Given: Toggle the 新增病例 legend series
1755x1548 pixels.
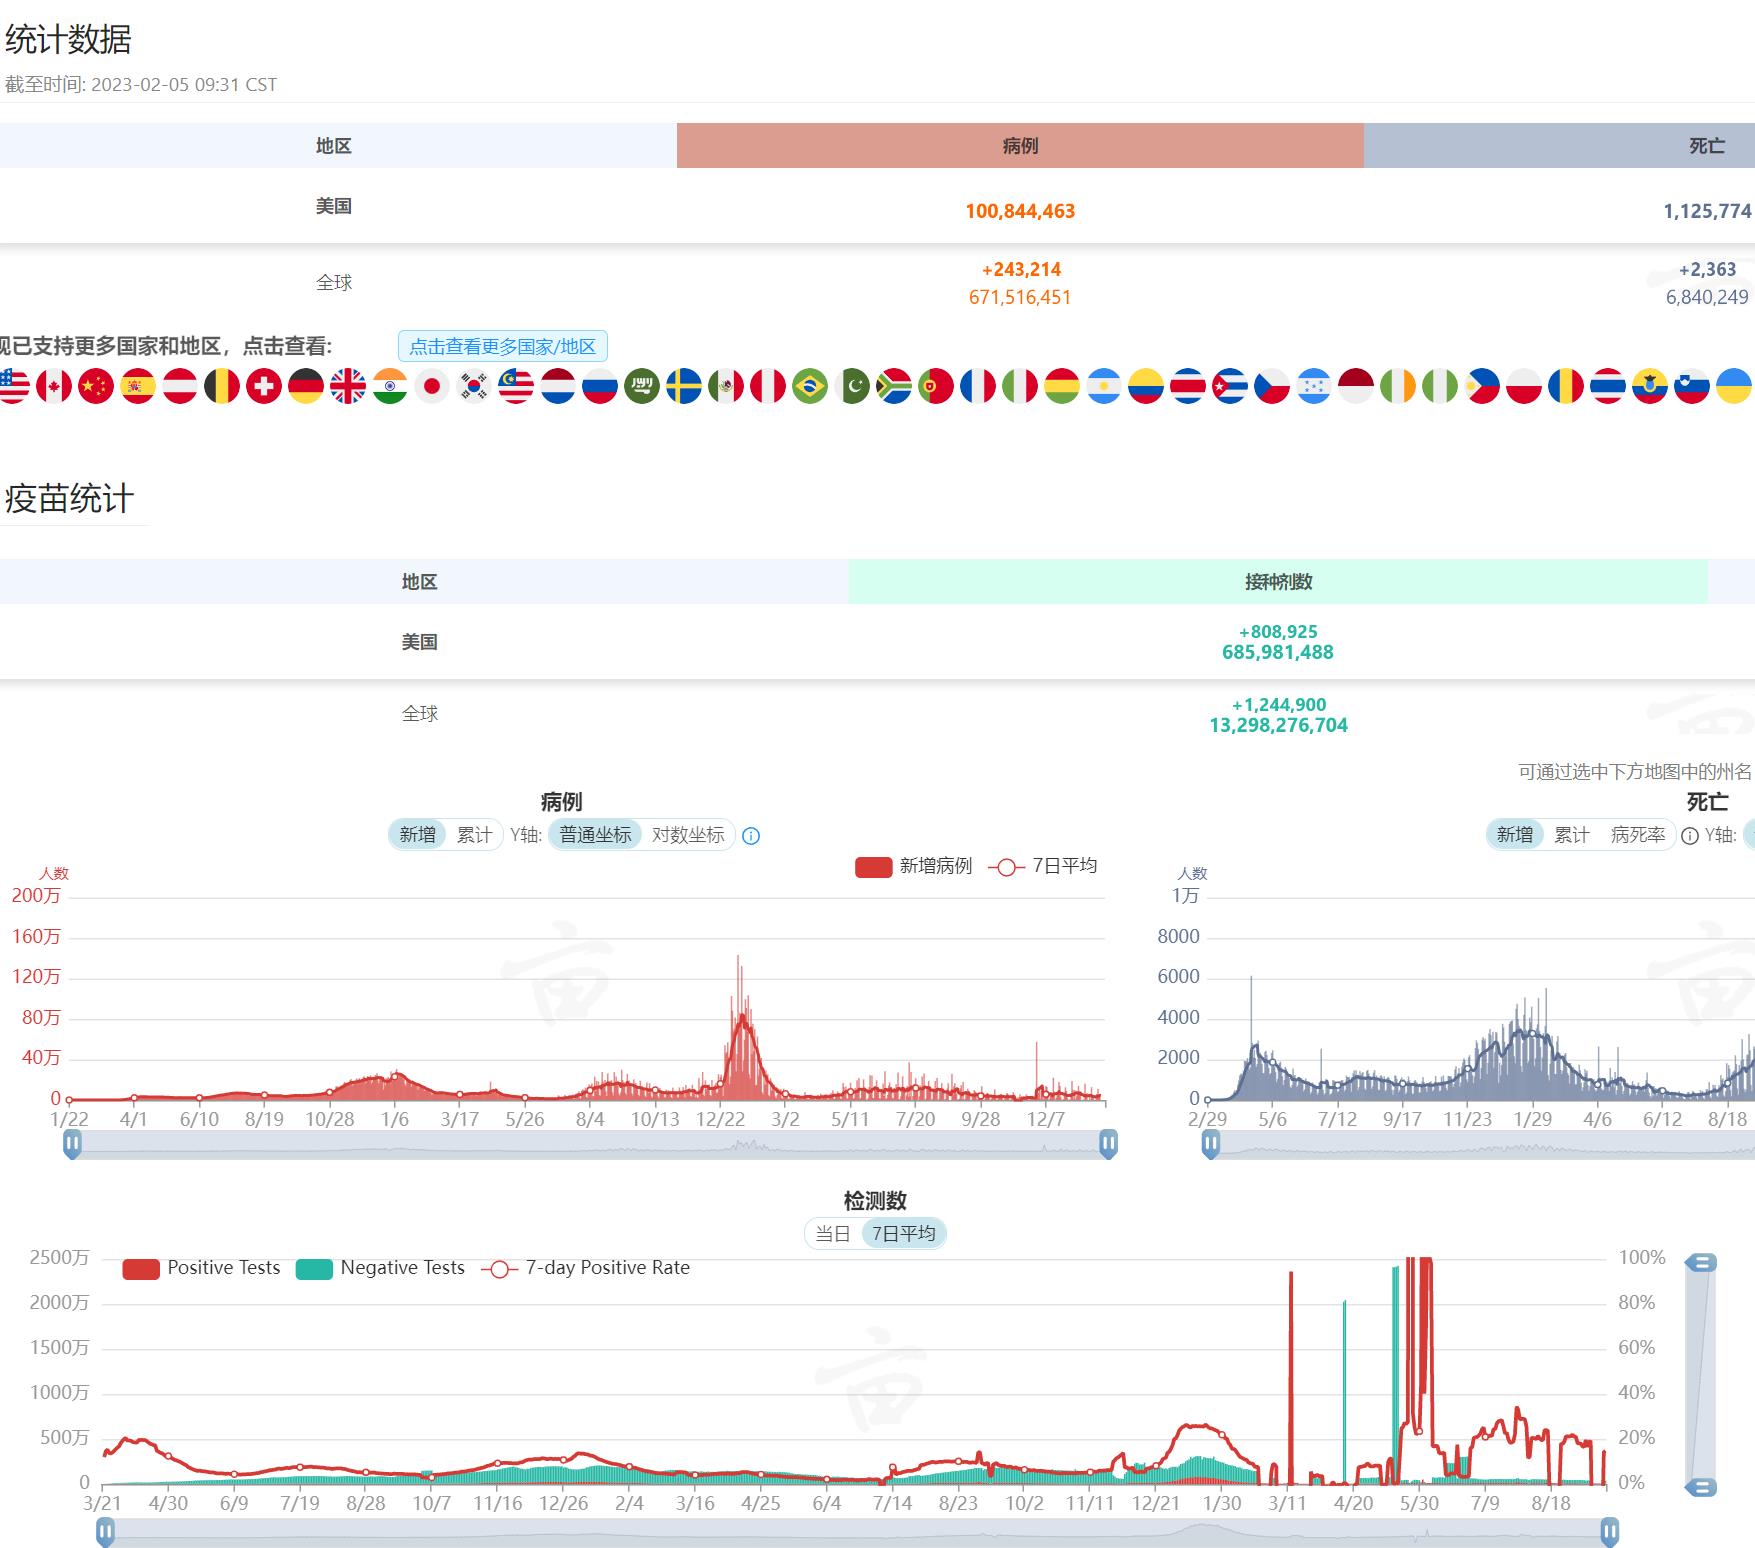Looking at the screenshot, I should [x=914, y=866].
